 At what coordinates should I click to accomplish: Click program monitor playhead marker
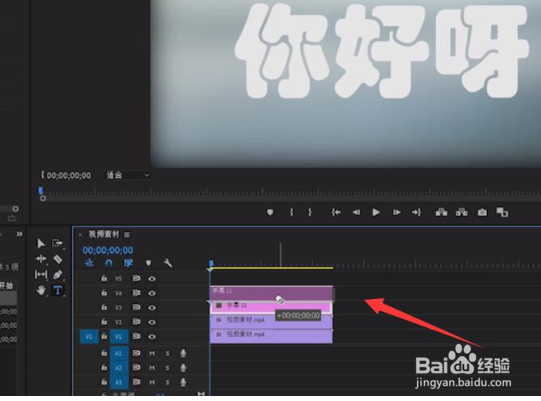coord(41,190)
